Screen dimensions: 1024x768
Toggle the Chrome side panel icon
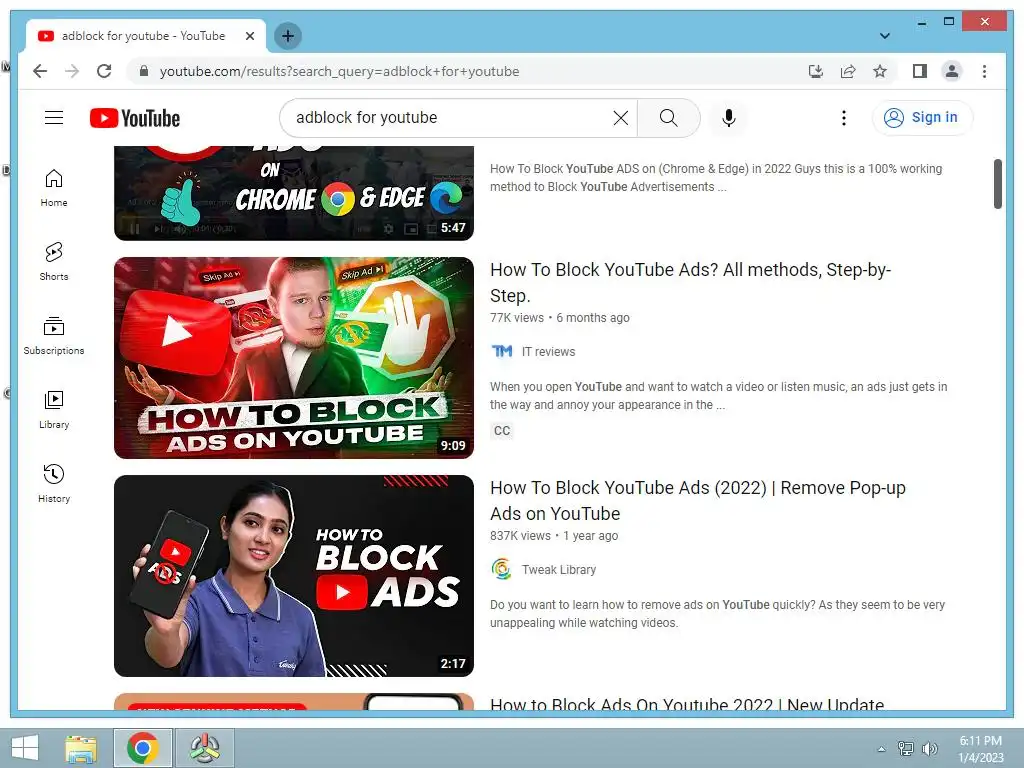pyautogui.click(x=920, y=71)
